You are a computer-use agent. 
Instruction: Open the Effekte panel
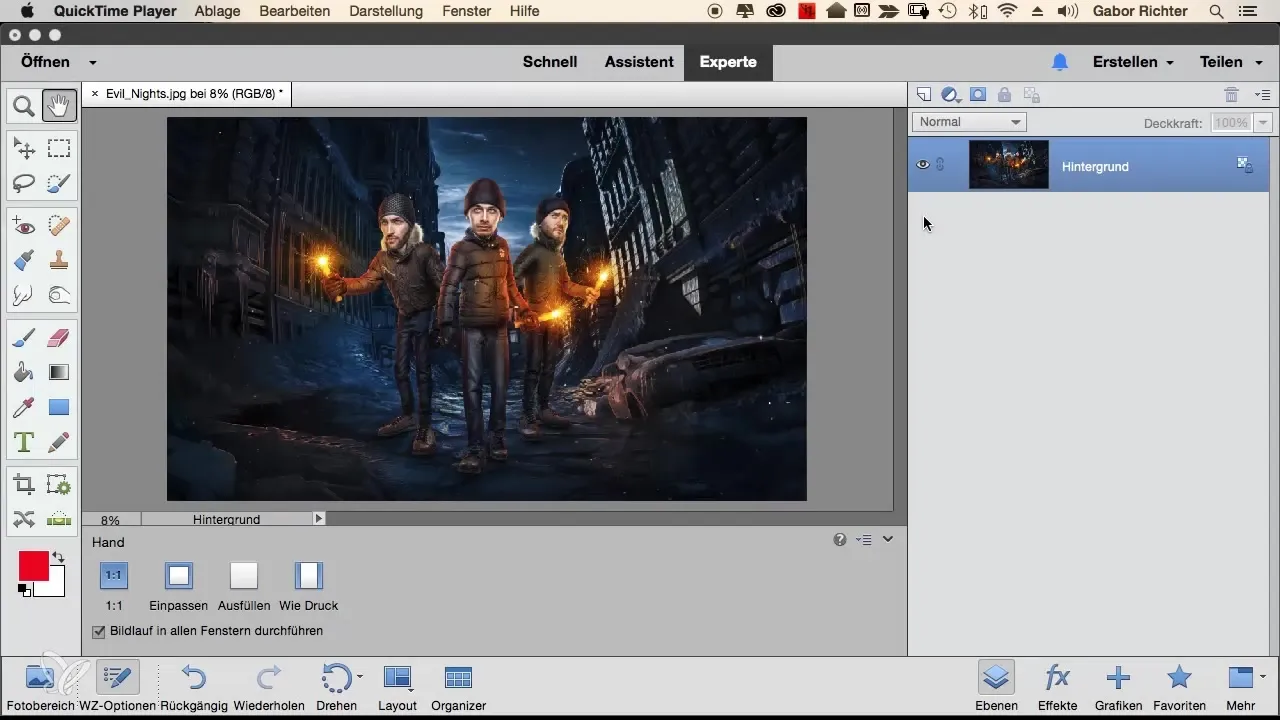pos(1057,687)
